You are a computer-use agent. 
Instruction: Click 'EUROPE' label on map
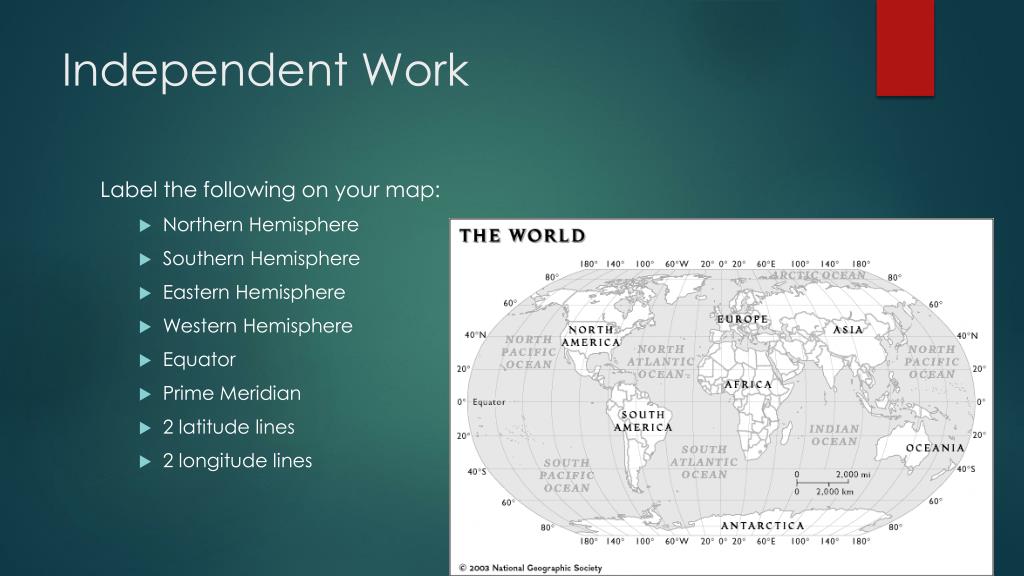tap(743, 319)
